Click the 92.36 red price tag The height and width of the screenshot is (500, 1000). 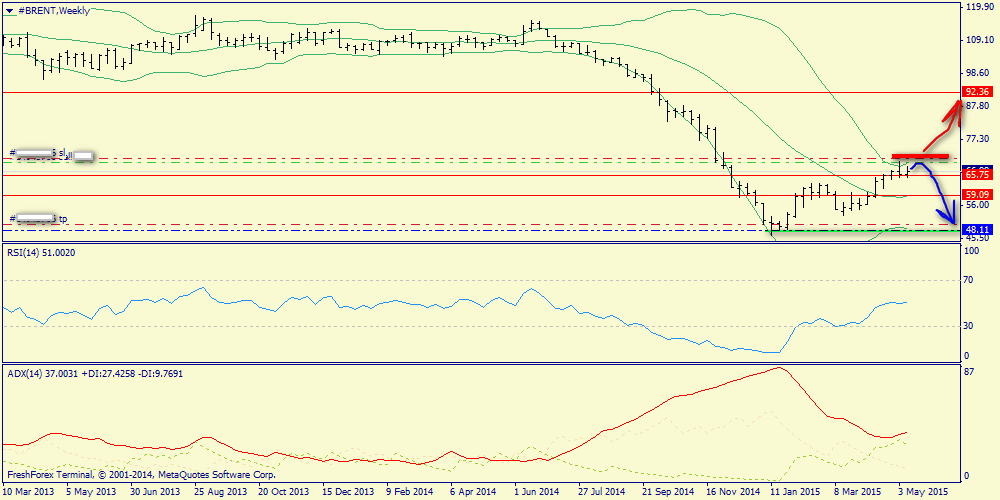[x=976, y=92]
